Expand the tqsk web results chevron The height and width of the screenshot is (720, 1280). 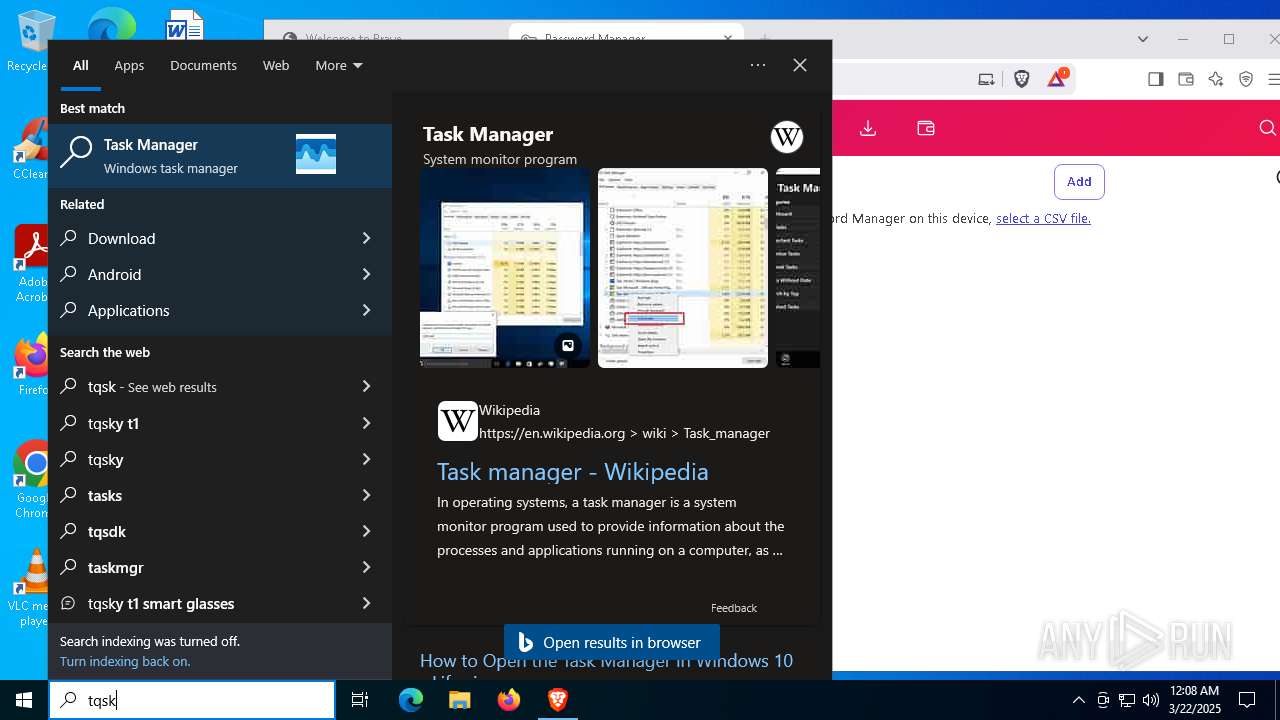coord(366,386)
